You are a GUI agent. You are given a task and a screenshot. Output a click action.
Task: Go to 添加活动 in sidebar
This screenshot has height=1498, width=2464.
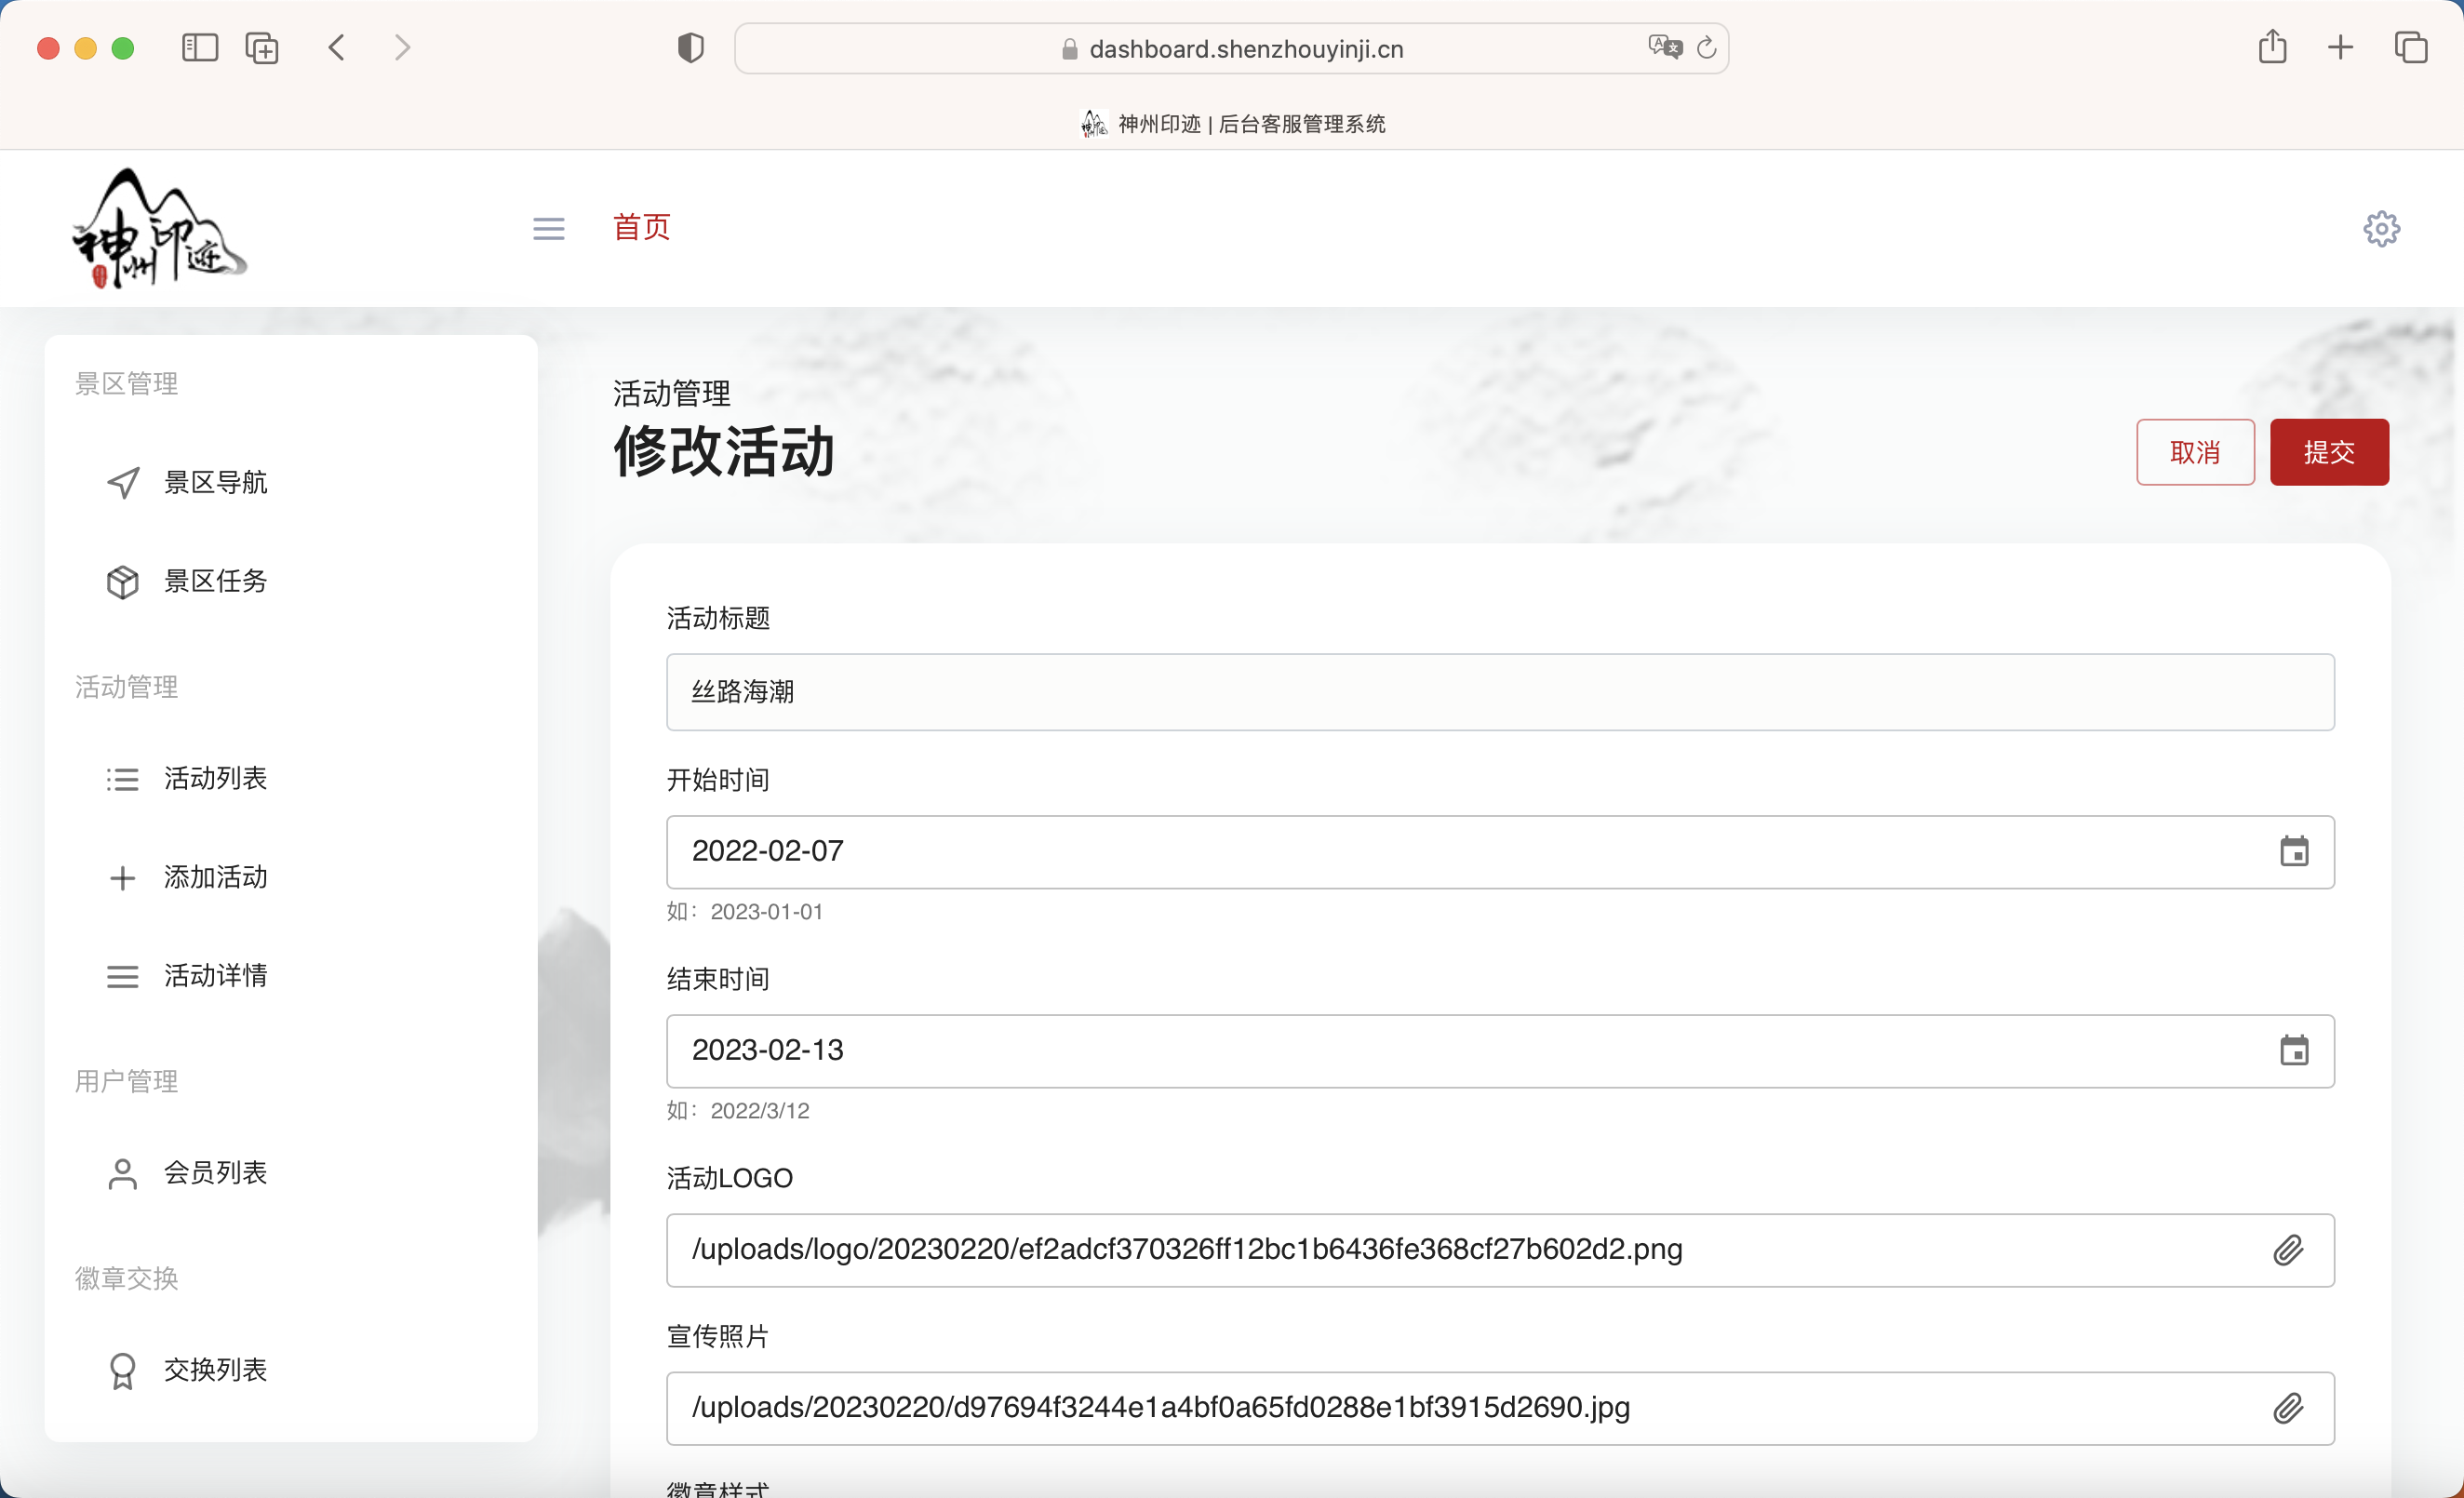tap(215, 877)
